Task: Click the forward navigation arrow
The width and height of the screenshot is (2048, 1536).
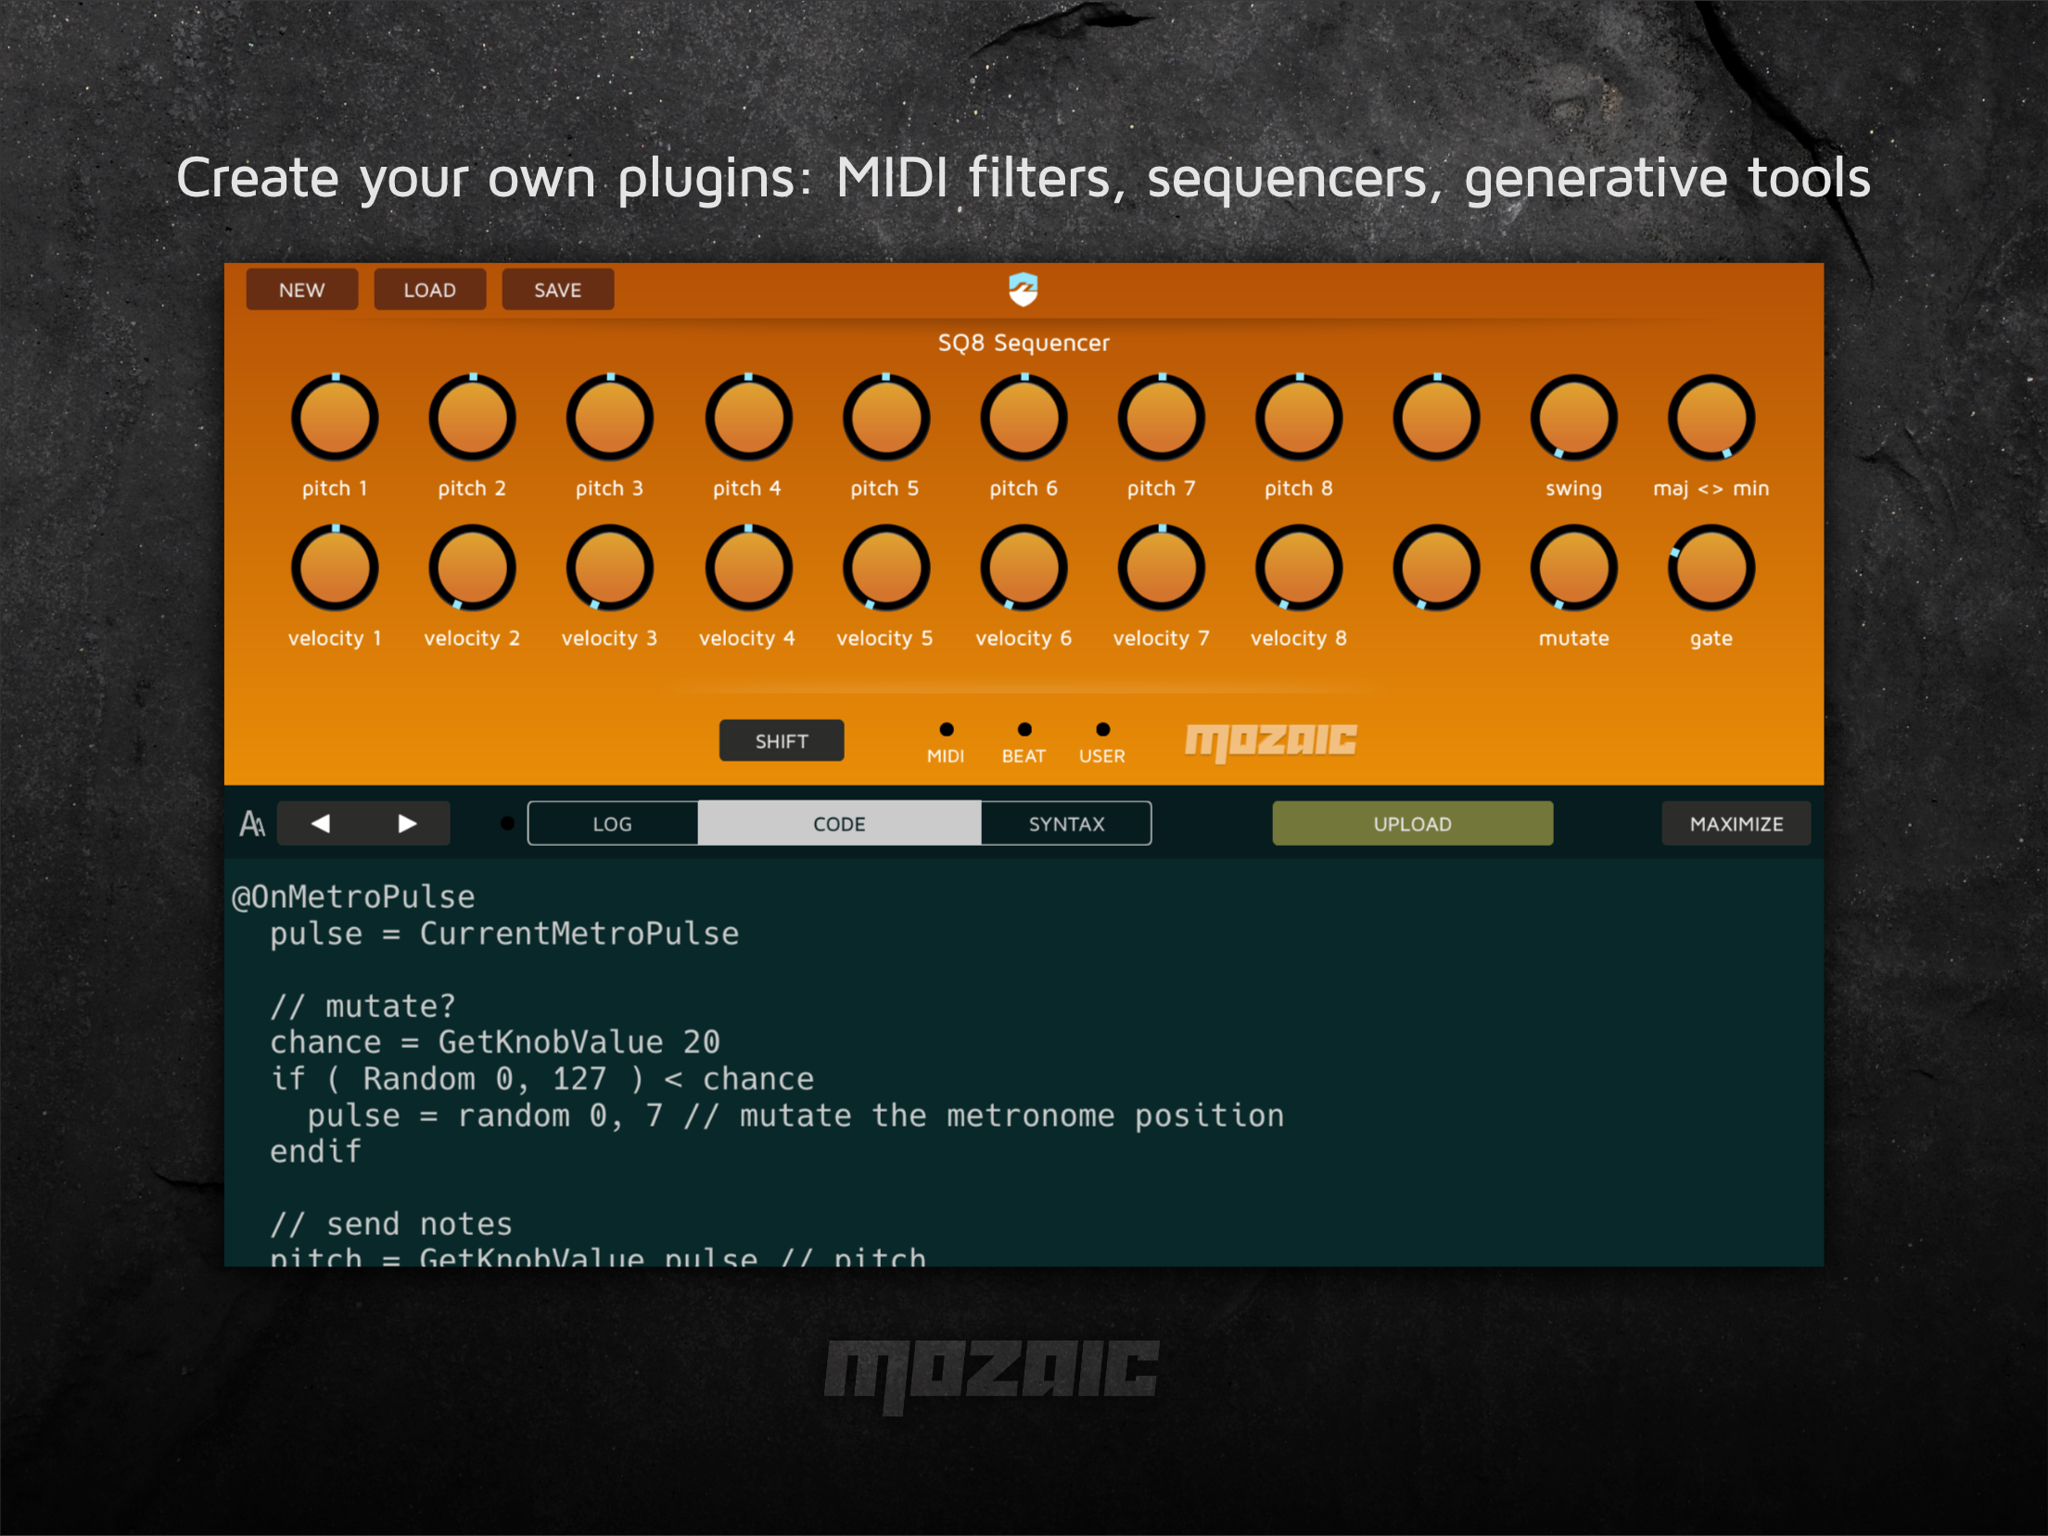Action: (406, 823)
